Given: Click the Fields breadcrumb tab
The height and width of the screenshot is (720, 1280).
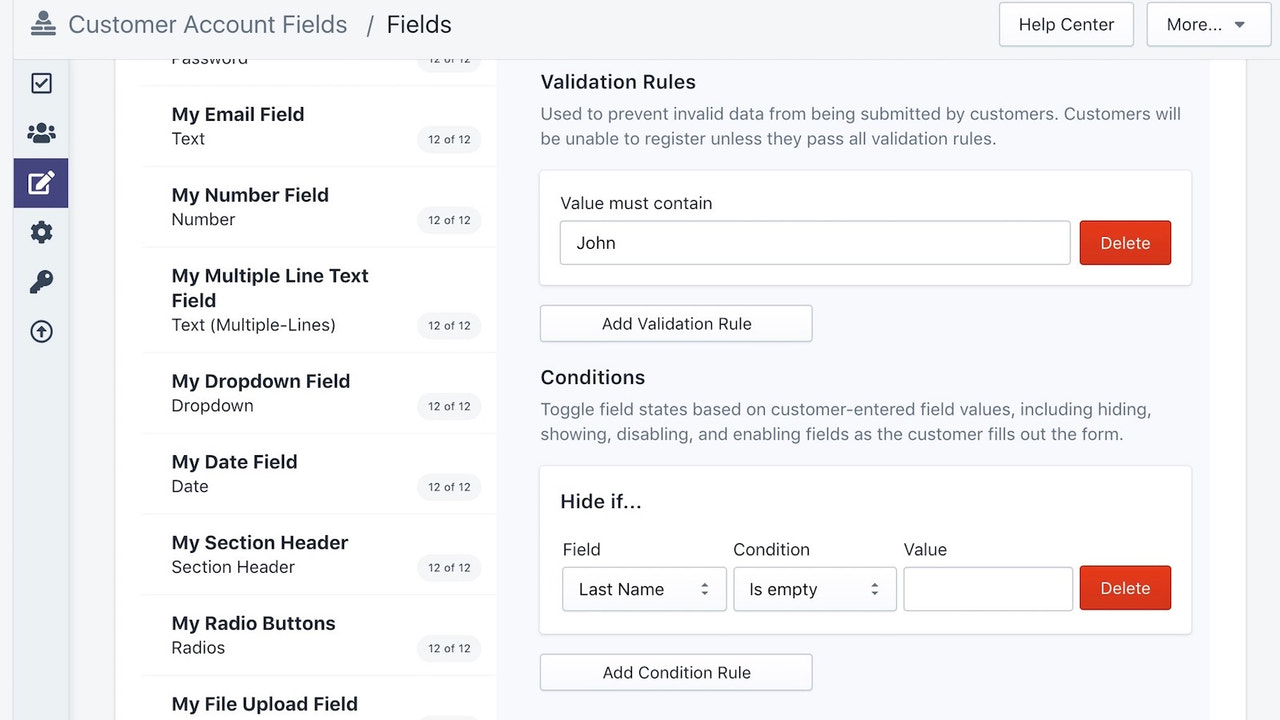Looking at the screenshot, I should [419, 24].
